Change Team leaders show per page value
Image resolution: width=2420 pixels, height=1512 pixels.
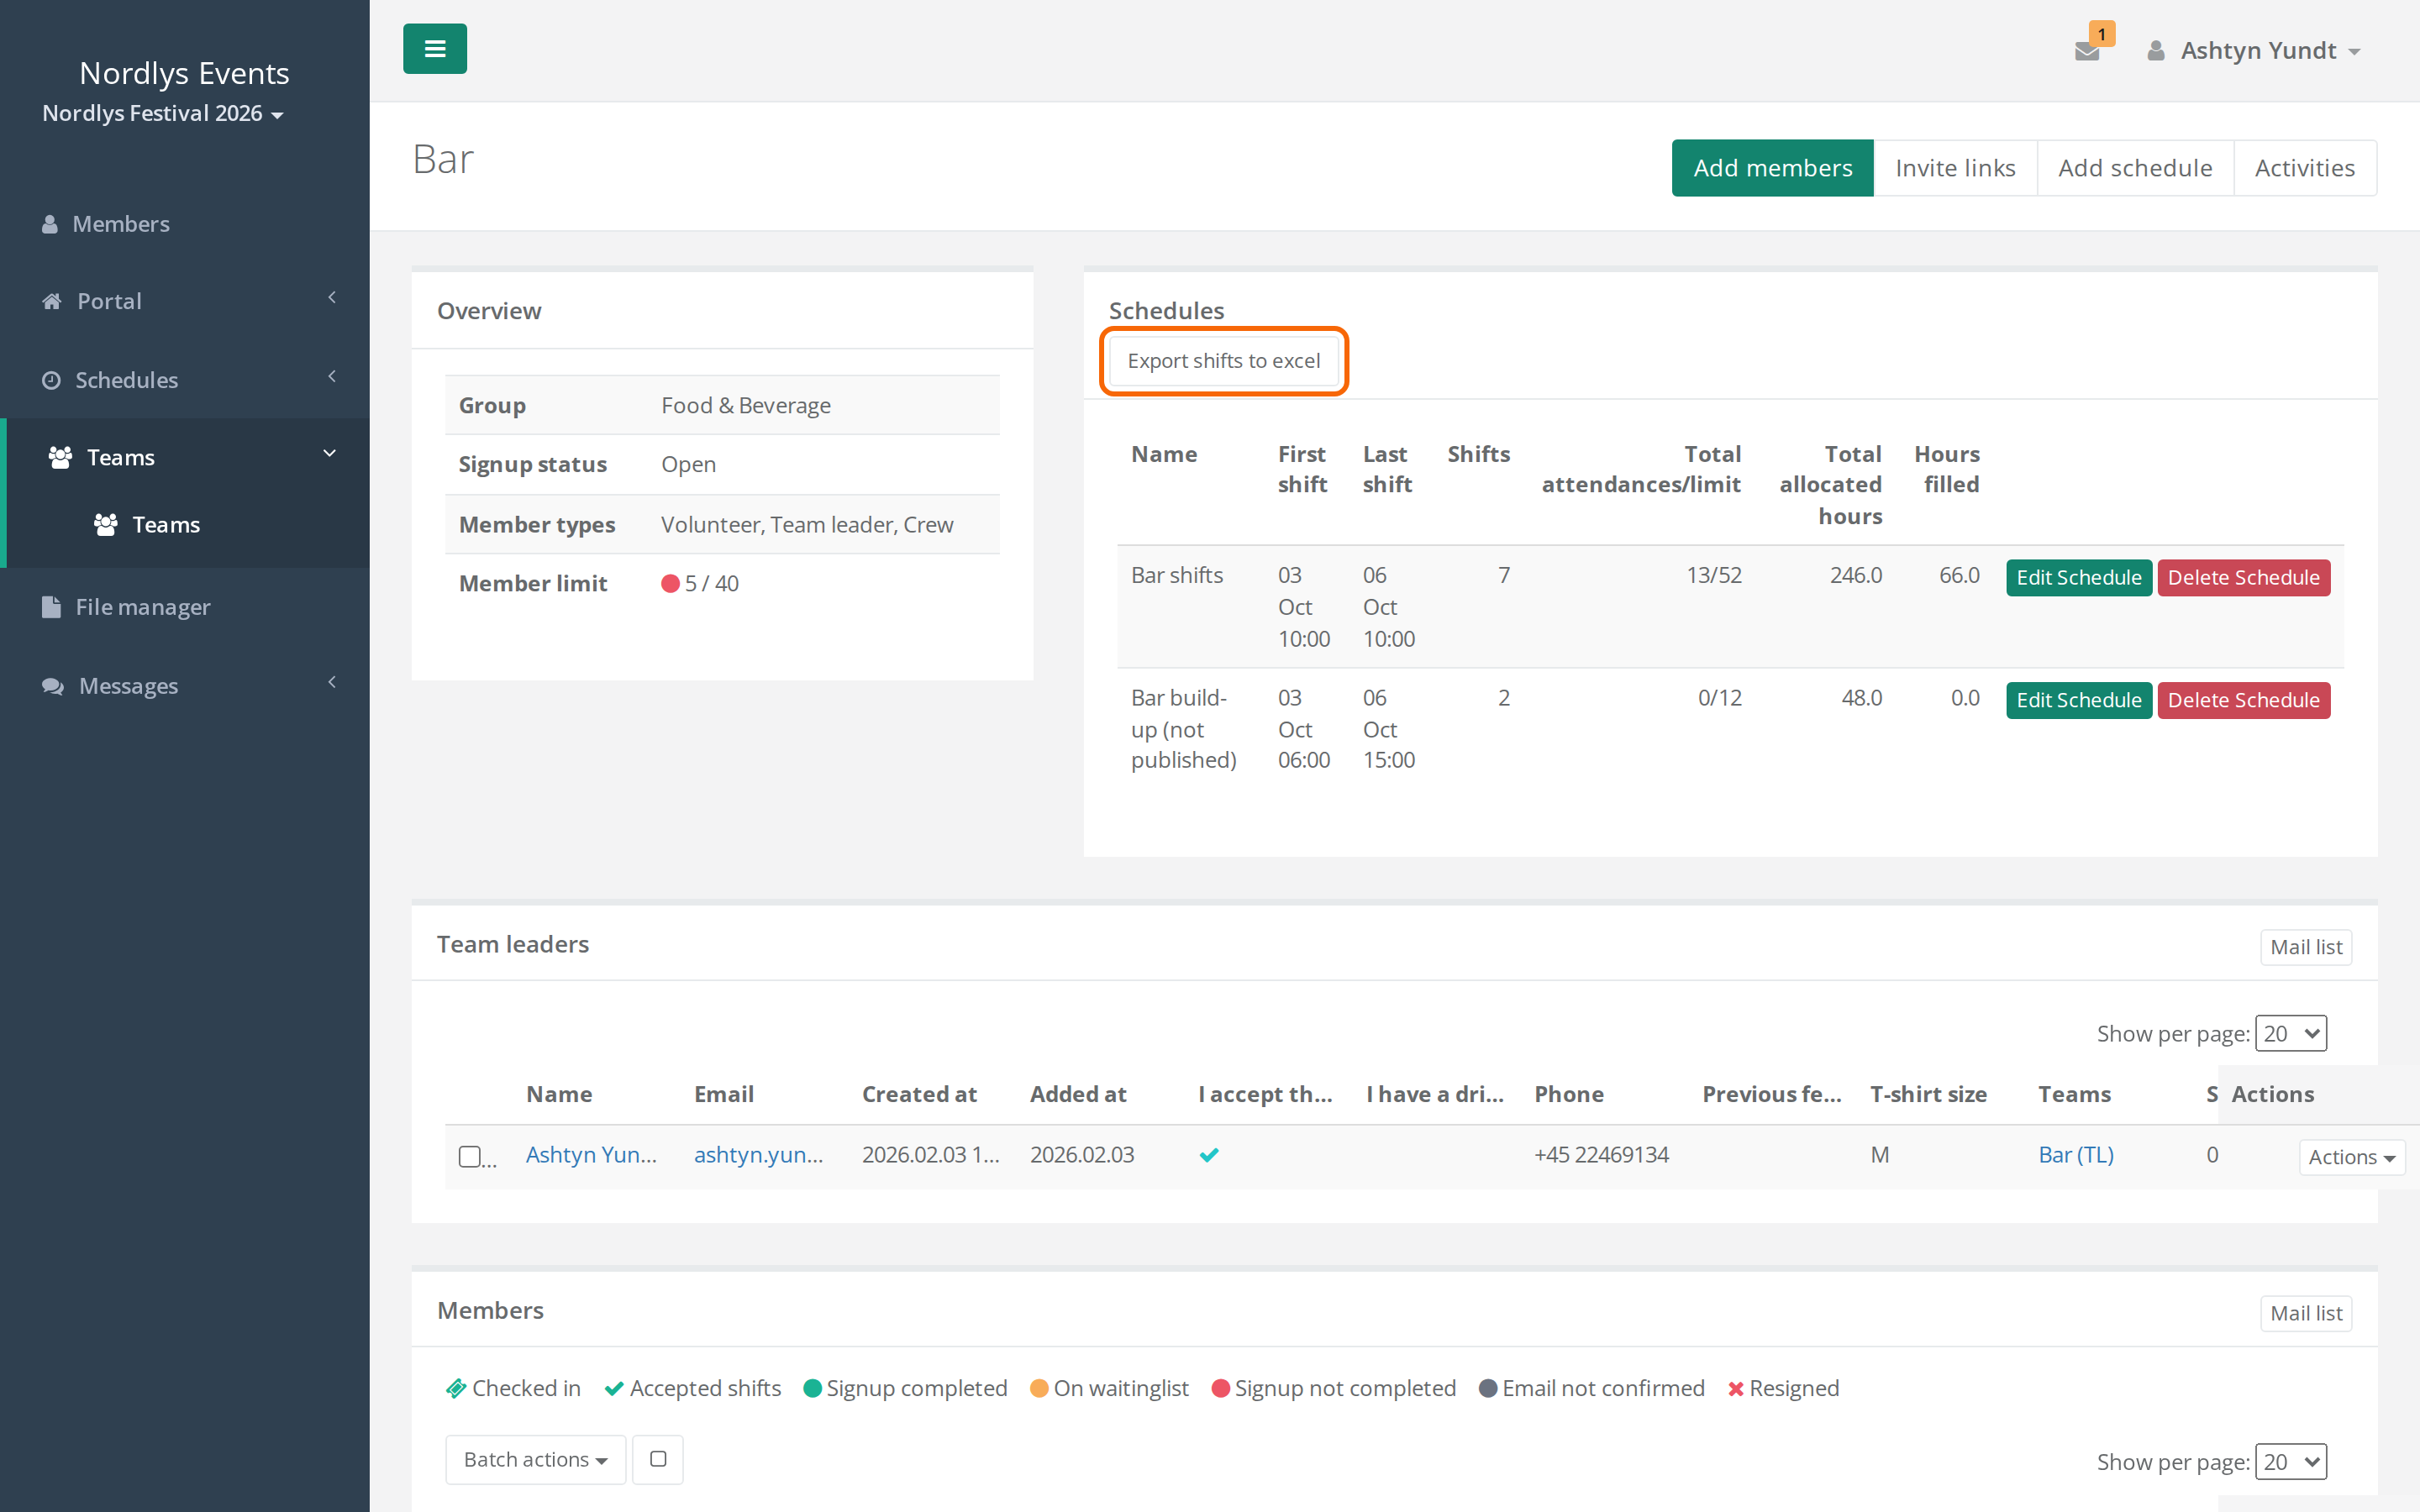[x=2291, y=1033]
